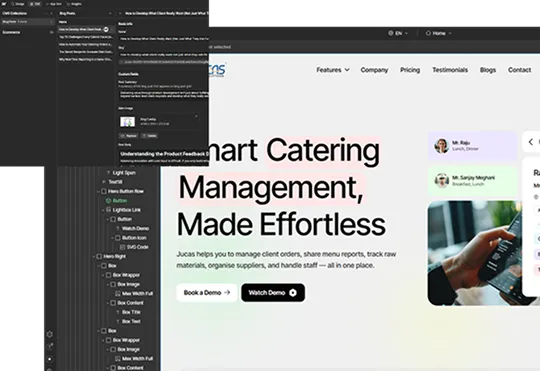Expand the Text18 element arrow
Image resolution: width=540 pixels, height=371 pixels.
point(104,182)
